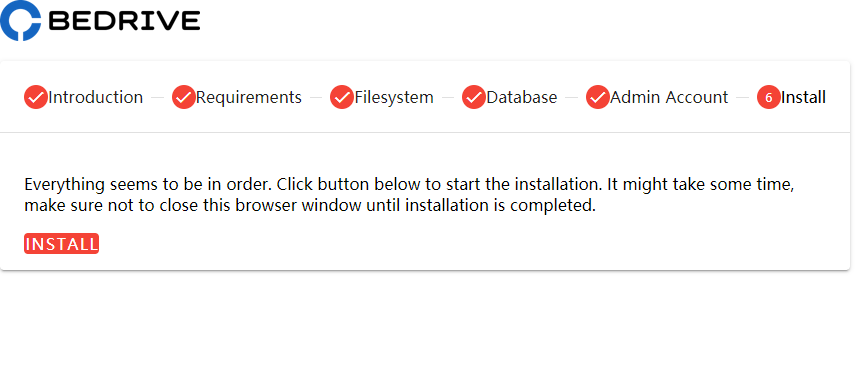Select the Requirements step checkmark icon

[x=184, y=97]
